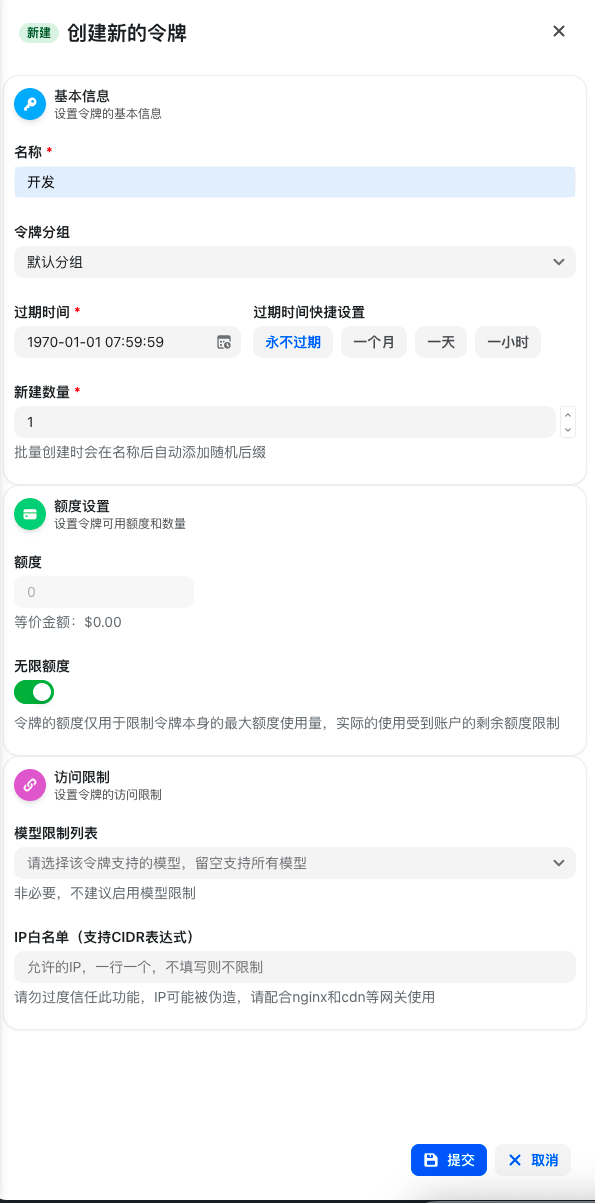The height and width of the screenshot is (1203, 595).
Task: Select the 一个月 expiry option
Action: [373, 342]
